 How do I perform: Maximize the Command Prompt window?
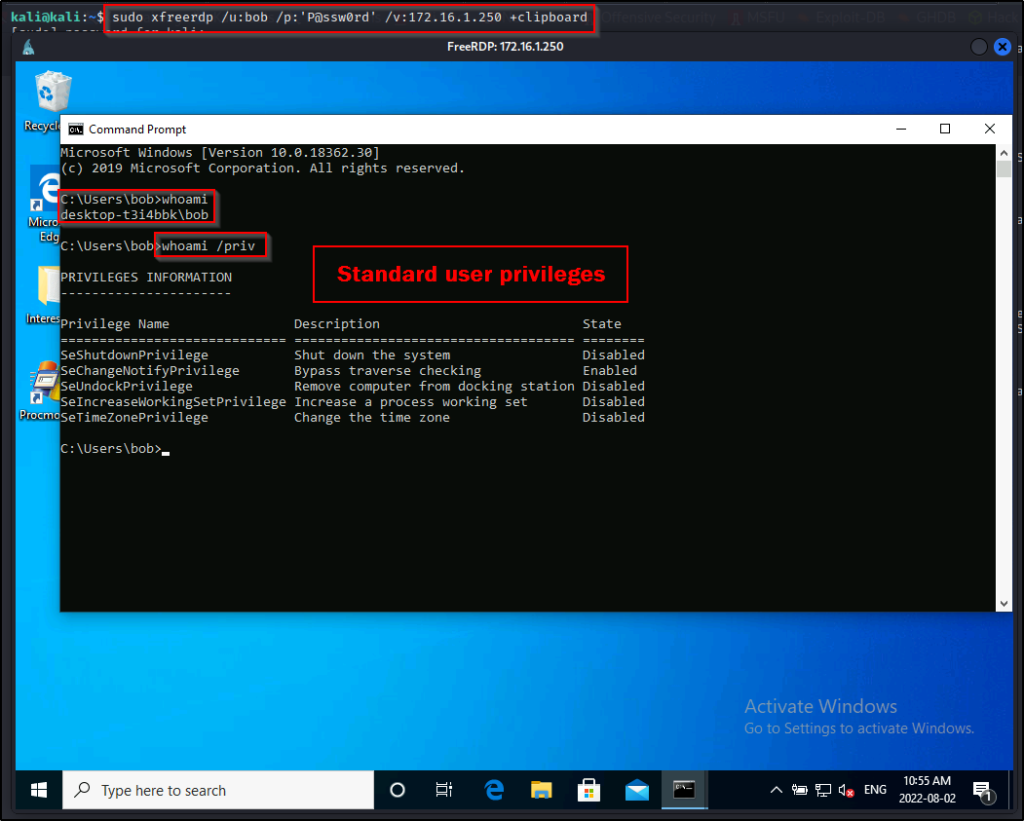pos(945,129)
